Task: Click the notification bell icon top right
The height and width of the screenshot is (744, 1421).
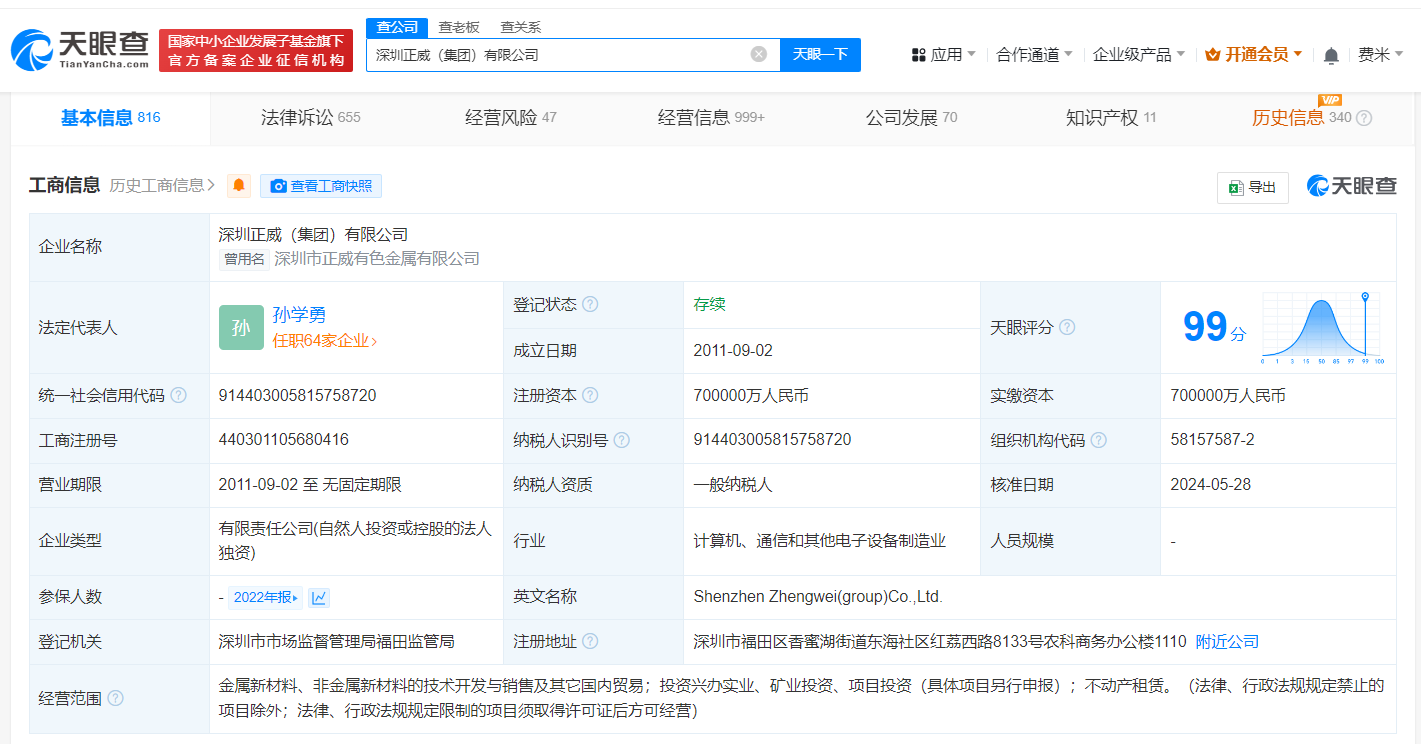Action: click(x=1331, y=55)
